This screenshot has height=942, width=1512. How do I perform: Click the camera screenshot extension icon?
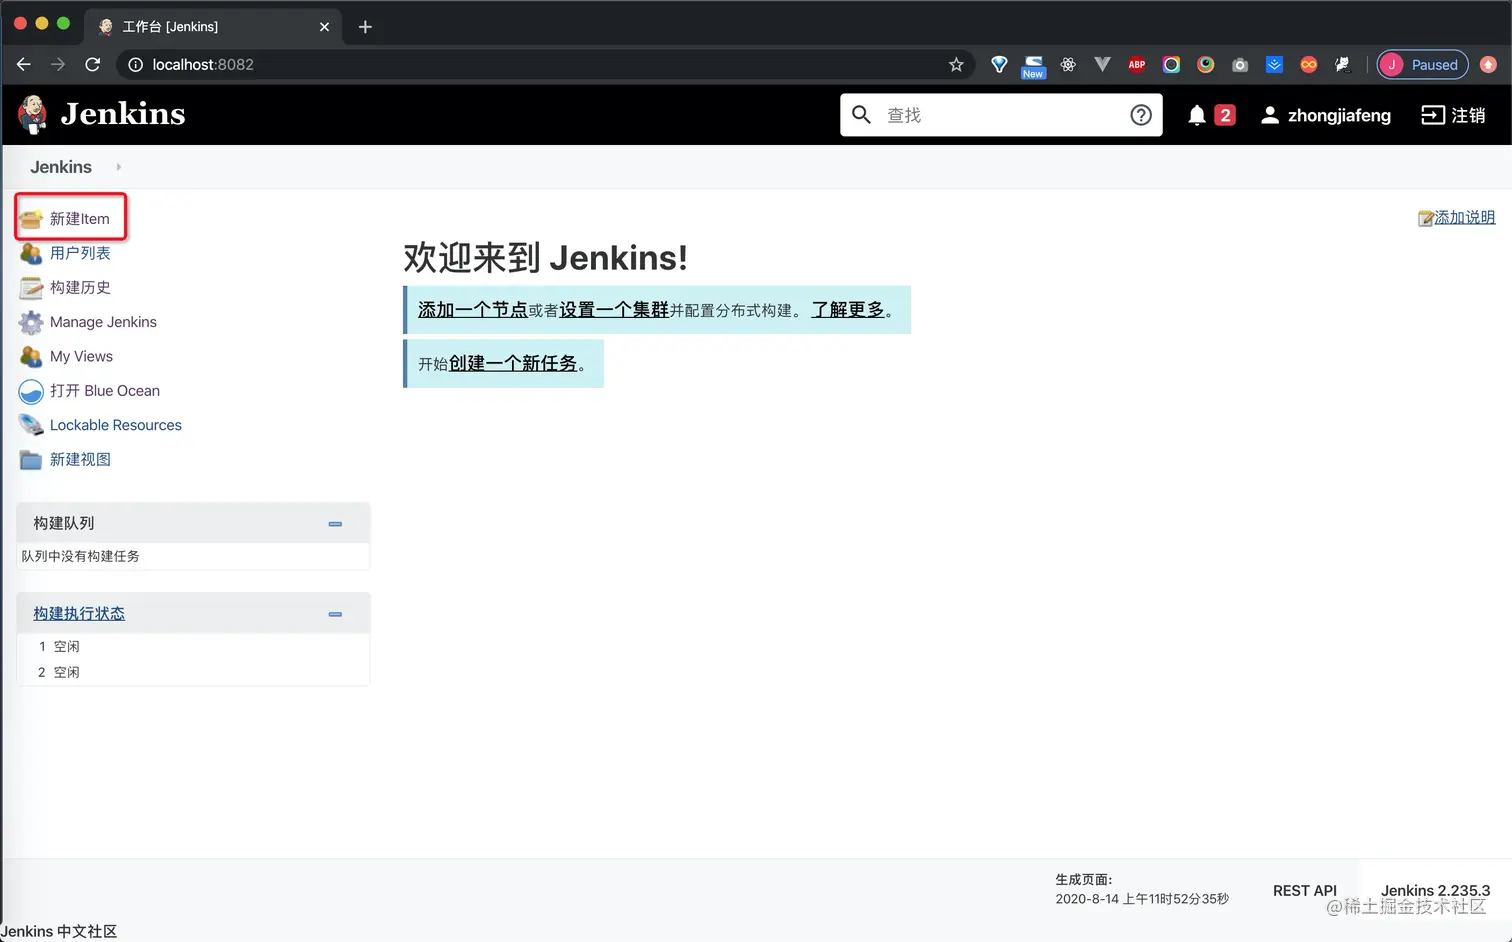(1240, 65)
